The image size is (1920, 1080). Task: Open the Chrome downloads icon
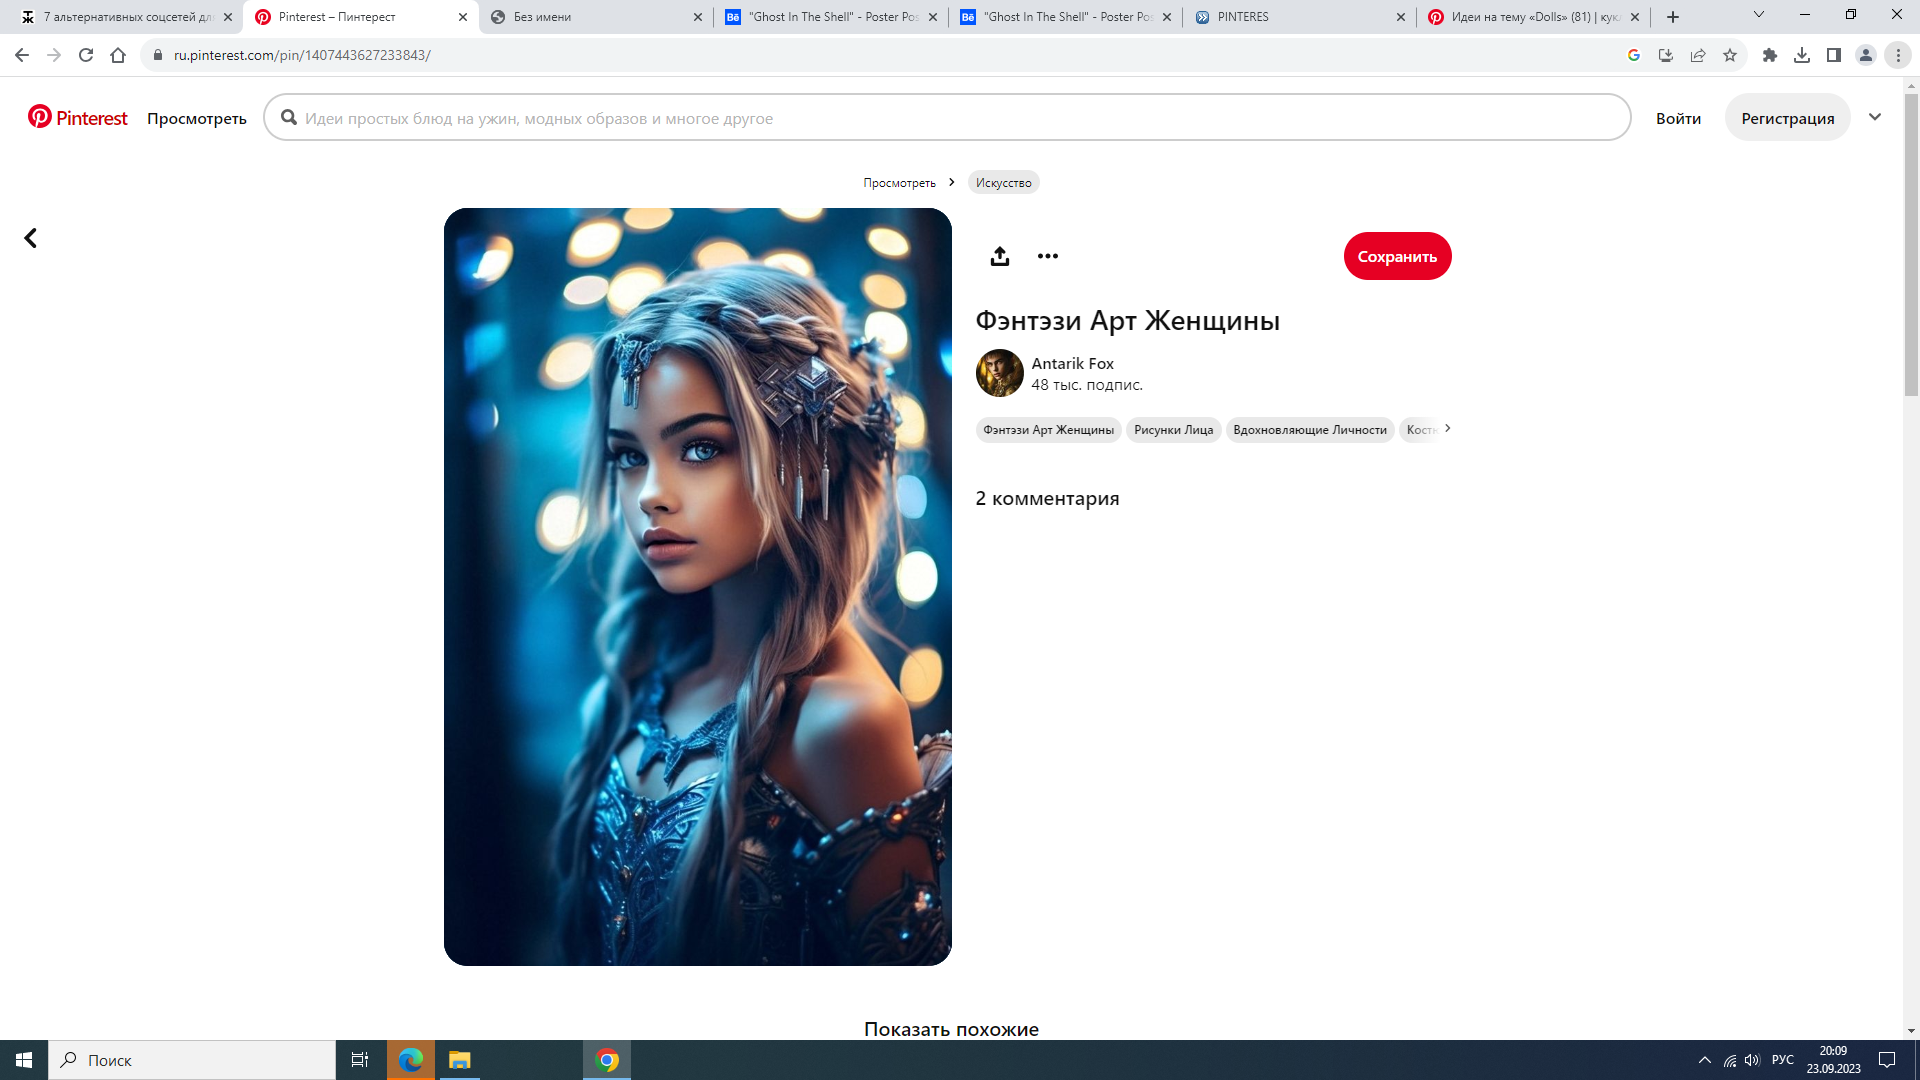(x=1802, y=55)
